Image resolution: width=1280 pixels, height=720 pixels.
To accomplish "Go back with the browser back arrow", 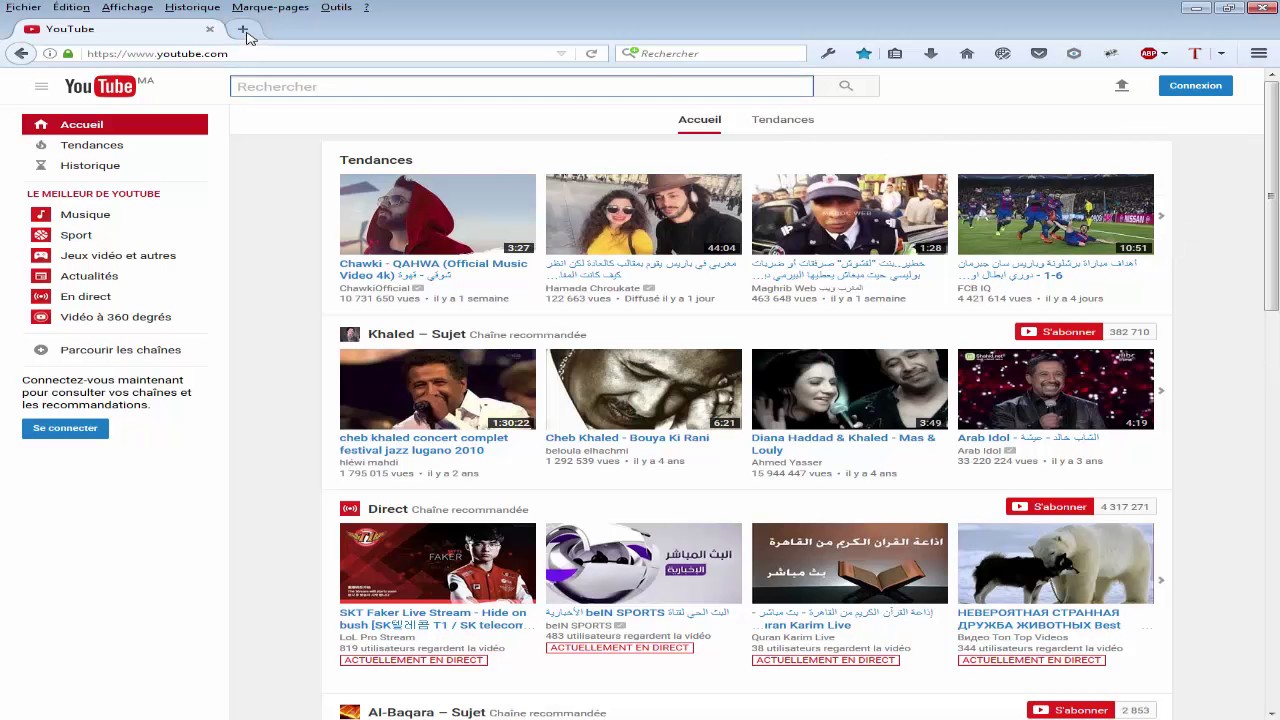I will [x=21, y=53].
